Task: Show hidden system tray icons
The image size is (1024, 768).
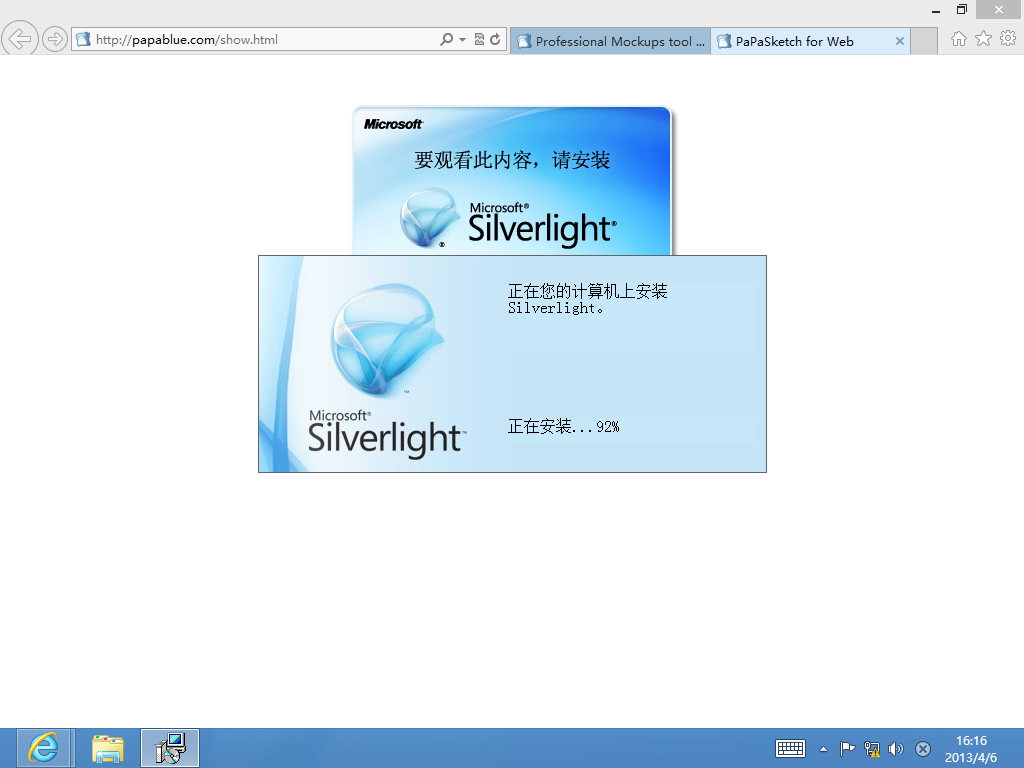Action: (x=824, y=749)
